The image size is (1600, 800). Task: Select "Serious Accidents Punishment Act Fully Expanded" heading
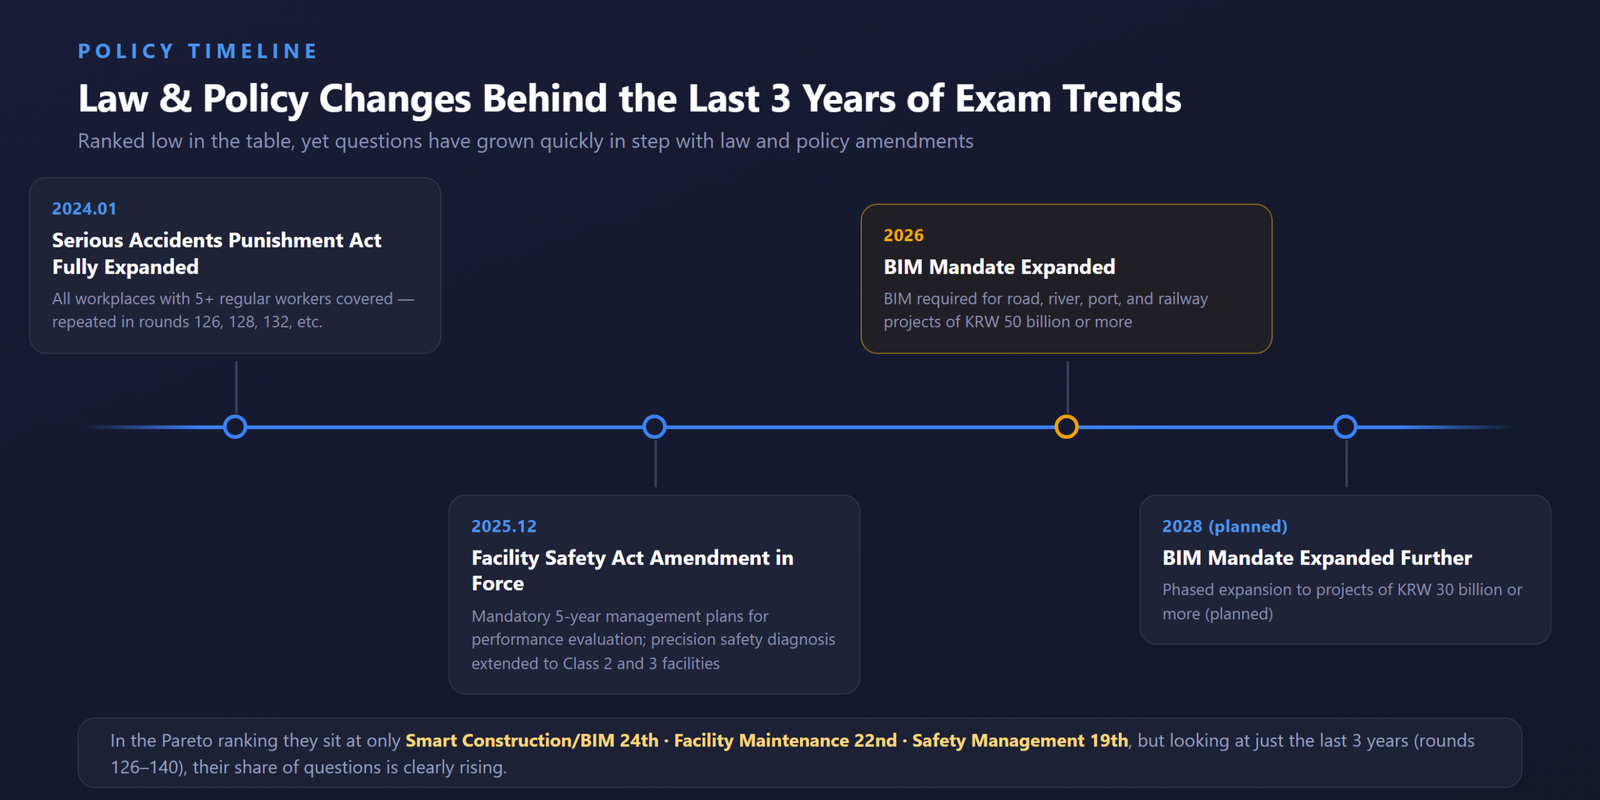(217, 253)
